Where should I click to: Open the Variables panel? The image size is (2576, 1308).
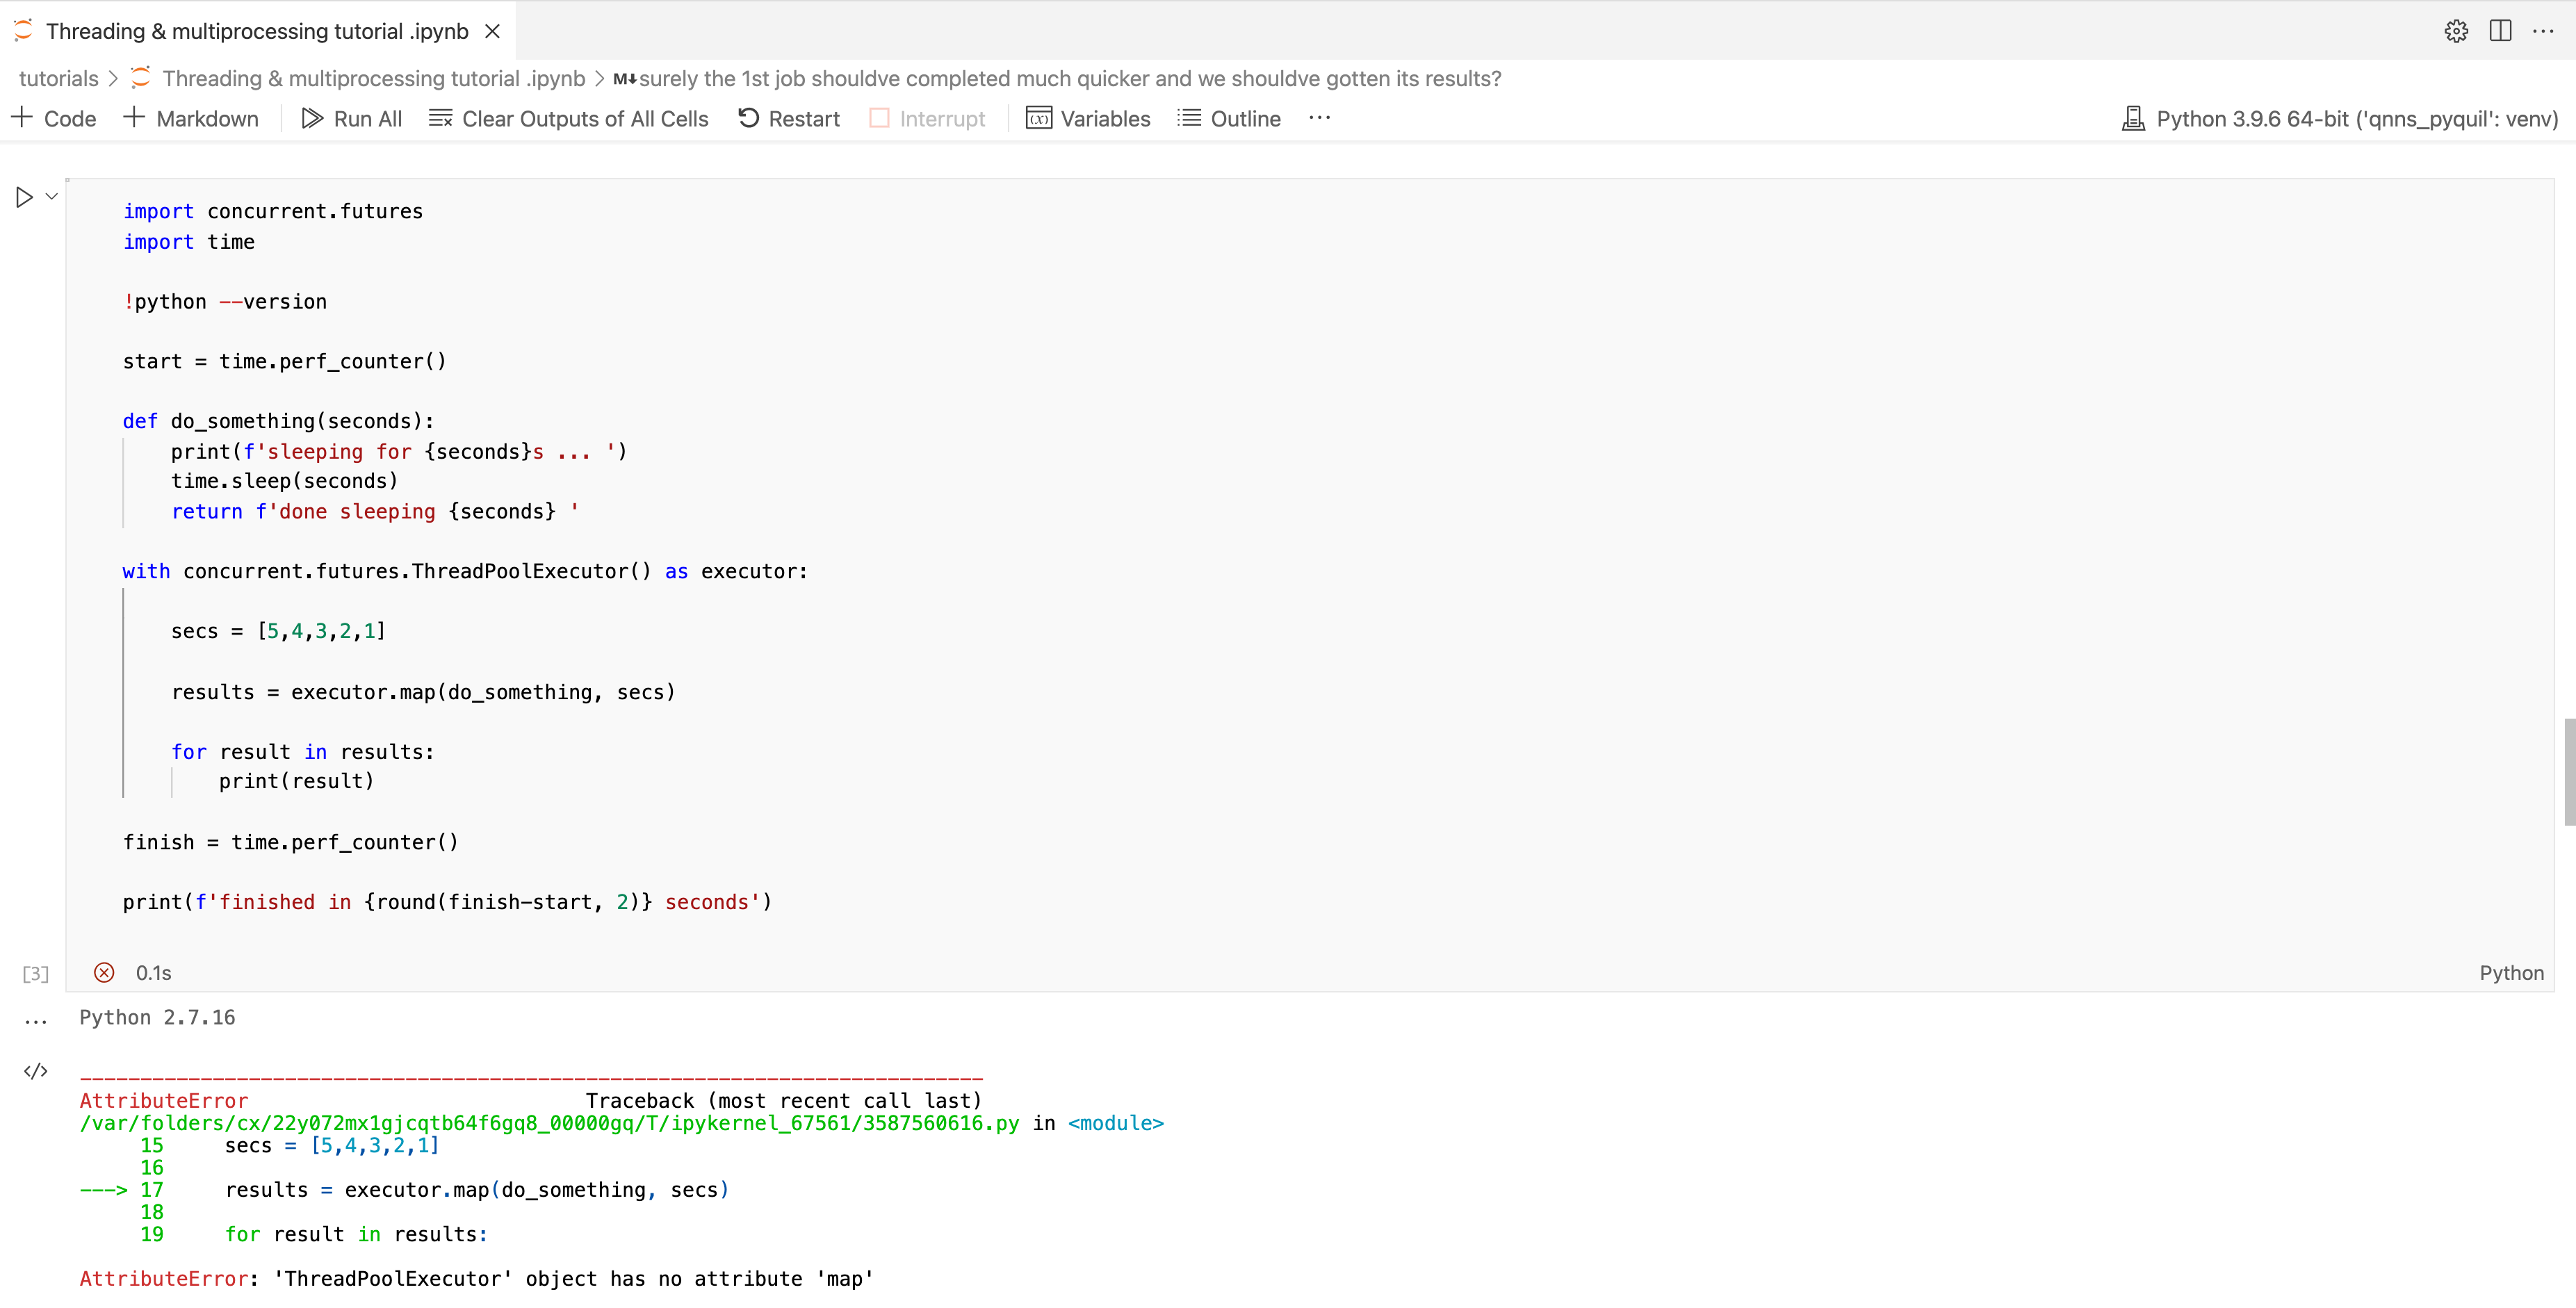pos(1088,118)
